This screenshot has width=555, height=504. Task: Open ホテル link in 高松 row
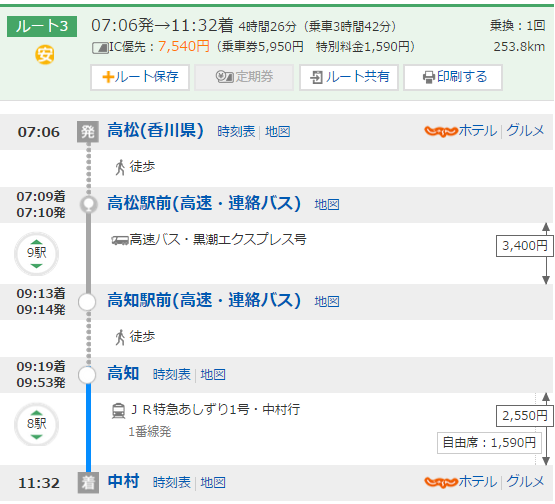pos(478,131)
